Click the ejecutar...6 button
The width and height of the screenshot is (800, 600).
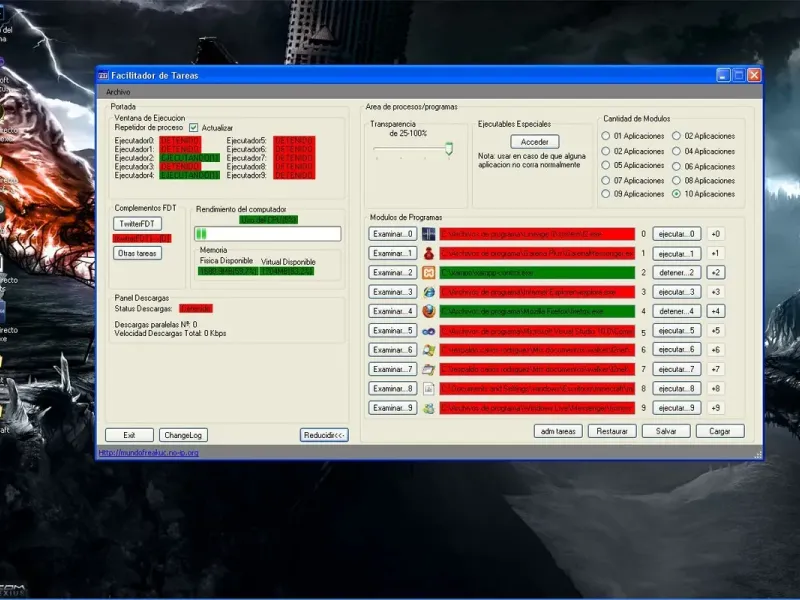[x=677, y=350]
